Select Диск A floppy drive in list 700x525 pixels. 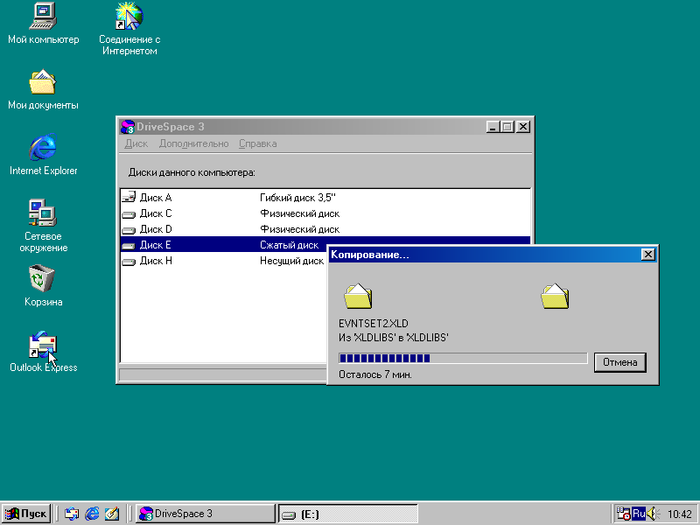(155, 198)
